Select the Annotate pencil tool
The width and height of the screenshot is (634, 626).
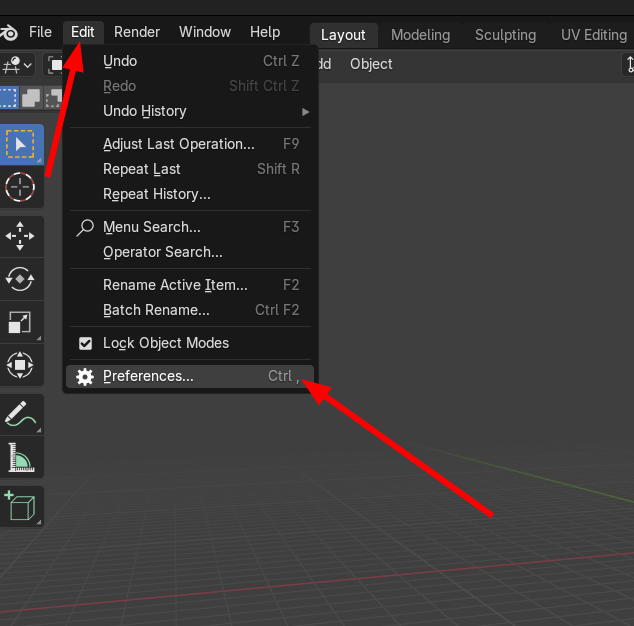pyautogui.click(x=20, y=414)
